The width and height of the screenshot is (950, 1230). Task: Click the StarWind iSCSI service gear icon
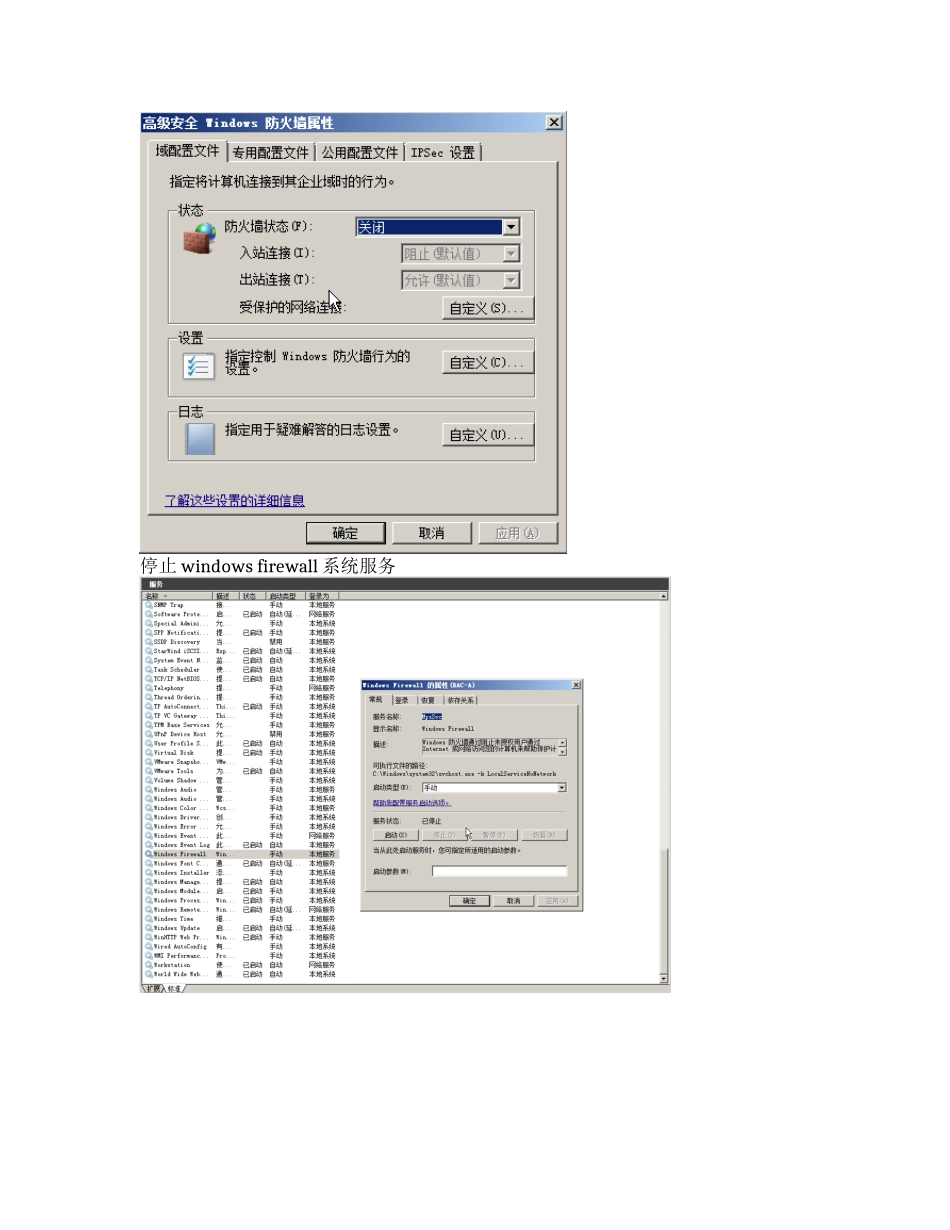tap(148, 651)
